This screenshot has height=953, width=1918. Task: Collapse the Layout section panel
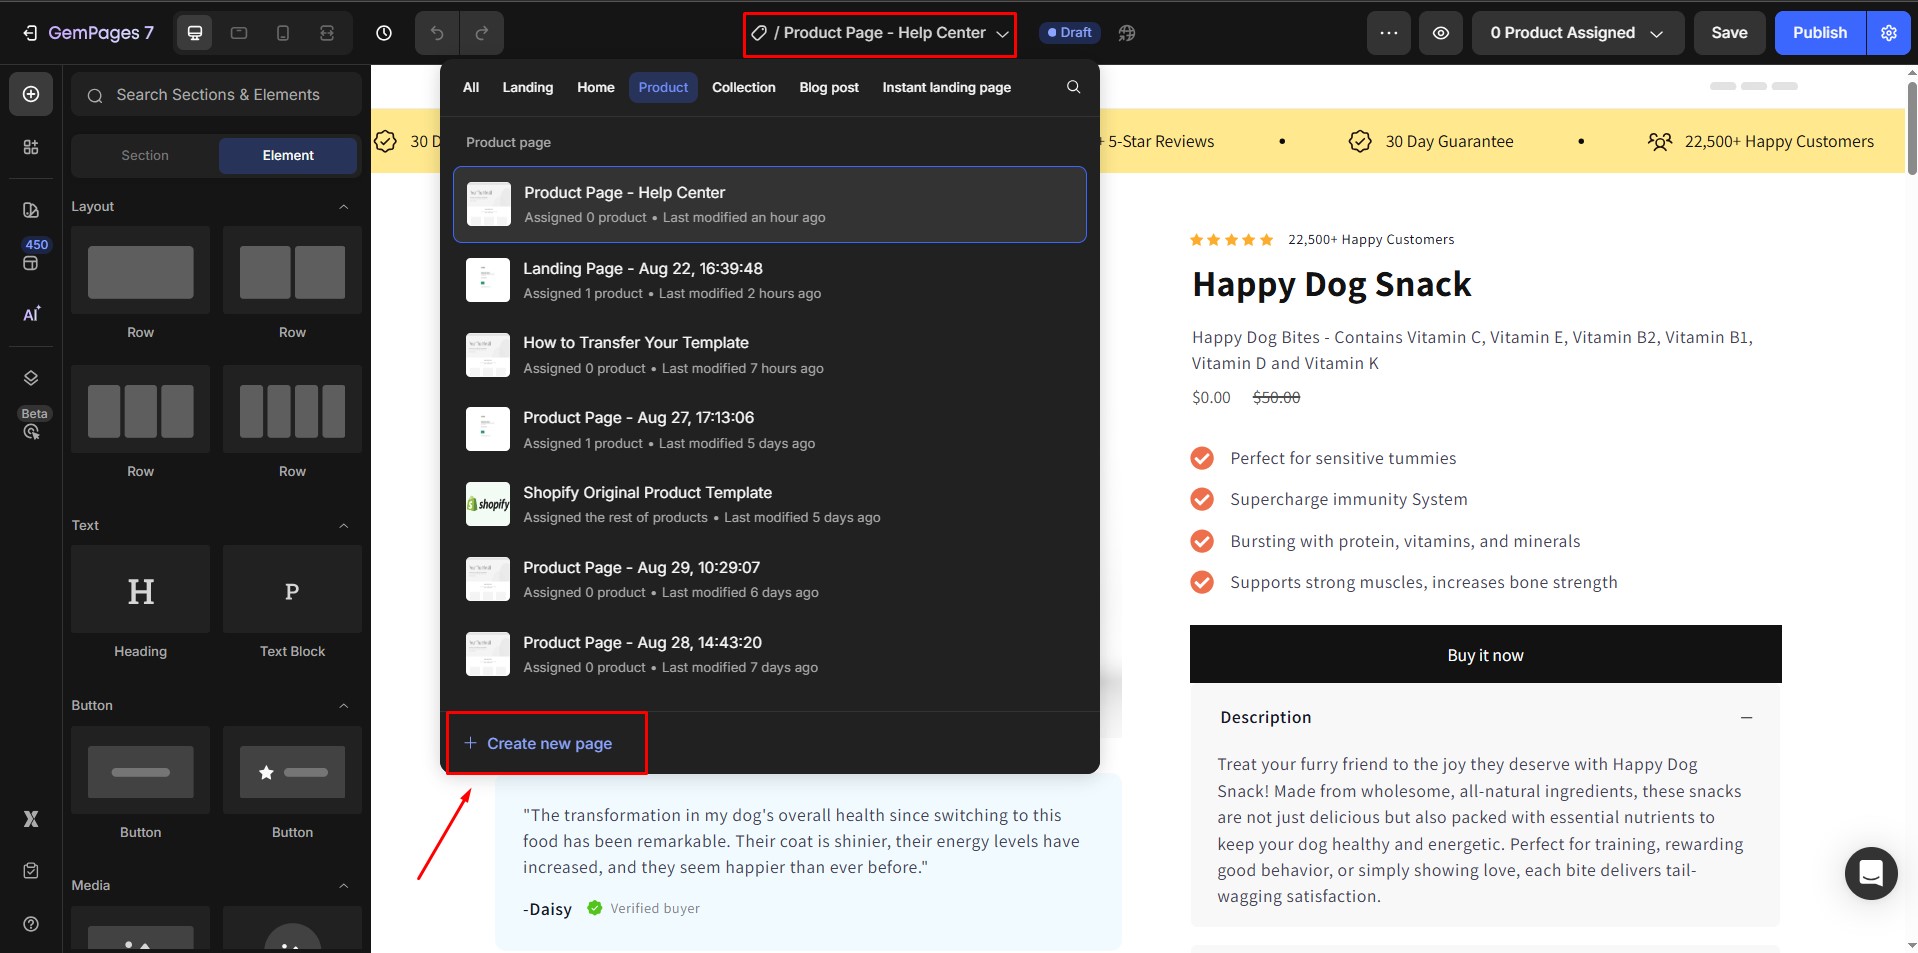[343, 206]
